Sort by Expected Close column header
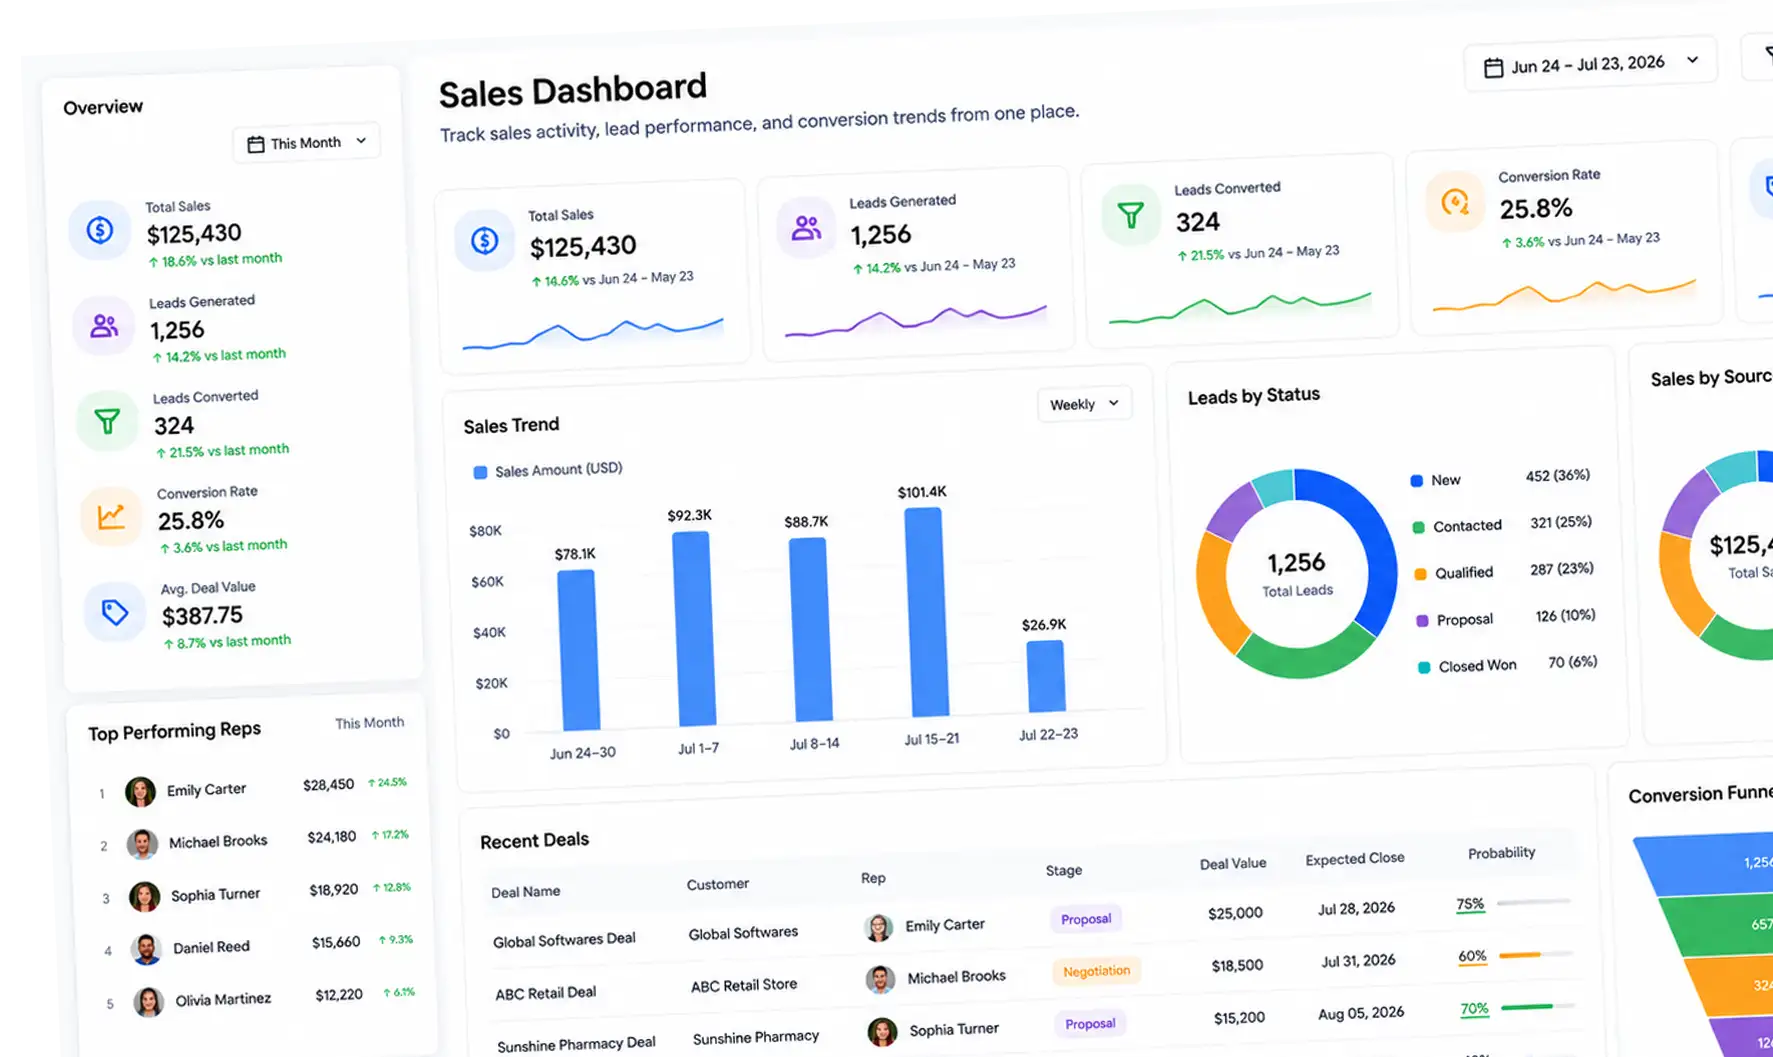Screen dimensions: 1773x1057 pyautogui.click(x=1355, y=859)
